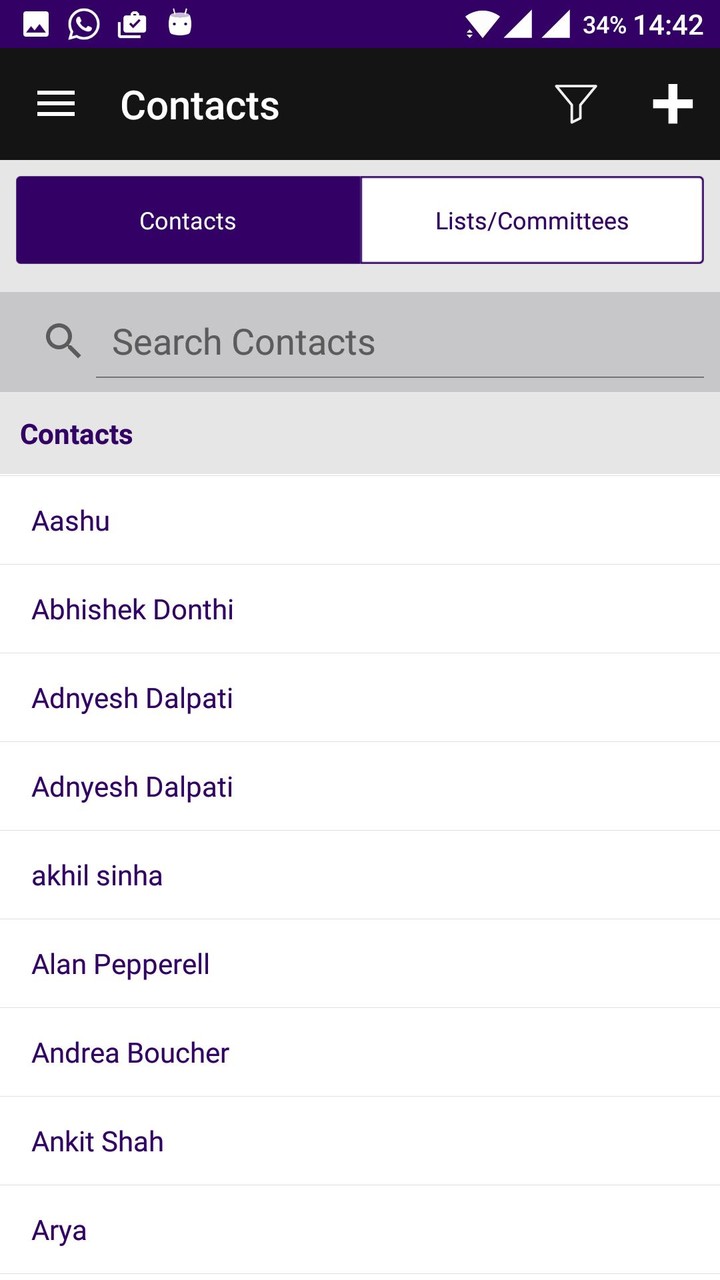The width and height of the screenshot is (720, 1280).
Task: Open the hamburger navigation menu
Action: 56,104
